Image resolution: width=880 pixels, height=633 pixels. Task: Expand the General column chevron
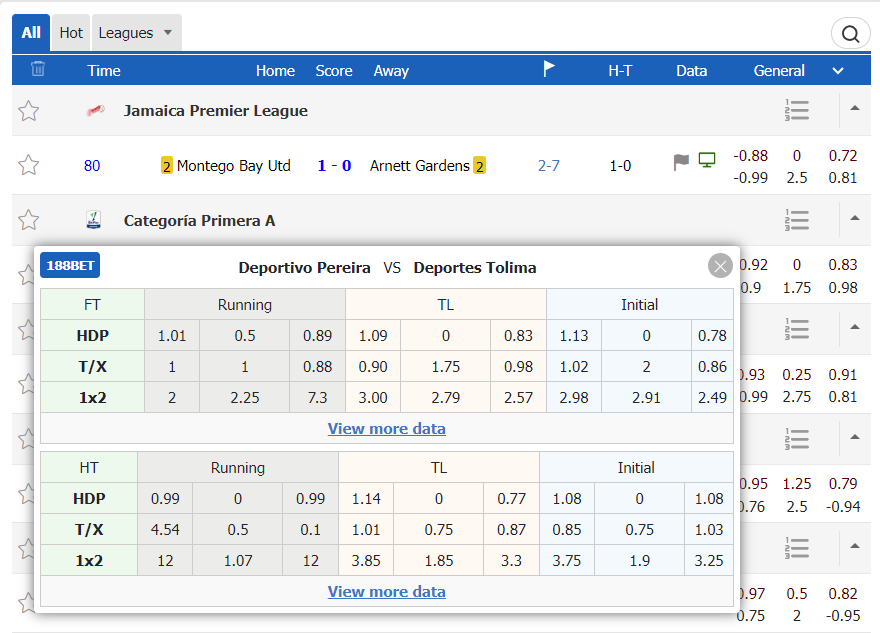[x=838, y=71]
